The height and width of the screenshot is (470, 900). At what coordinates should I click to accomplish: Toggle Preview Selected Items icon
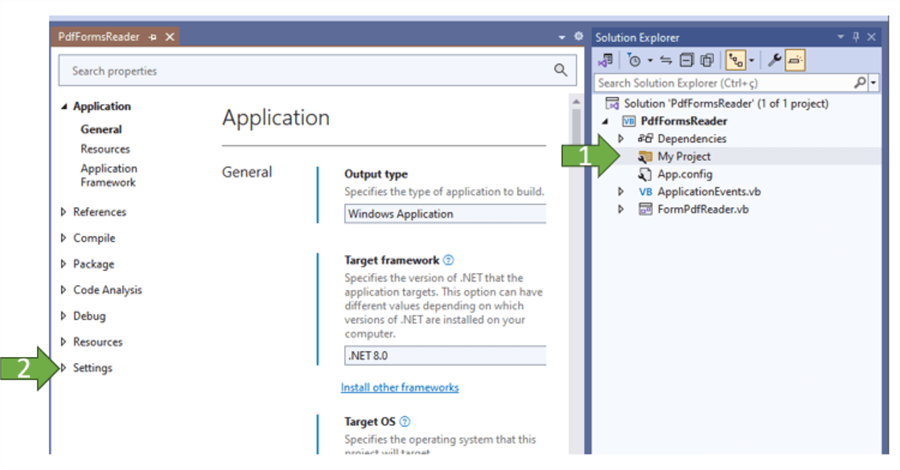point(795,60)
